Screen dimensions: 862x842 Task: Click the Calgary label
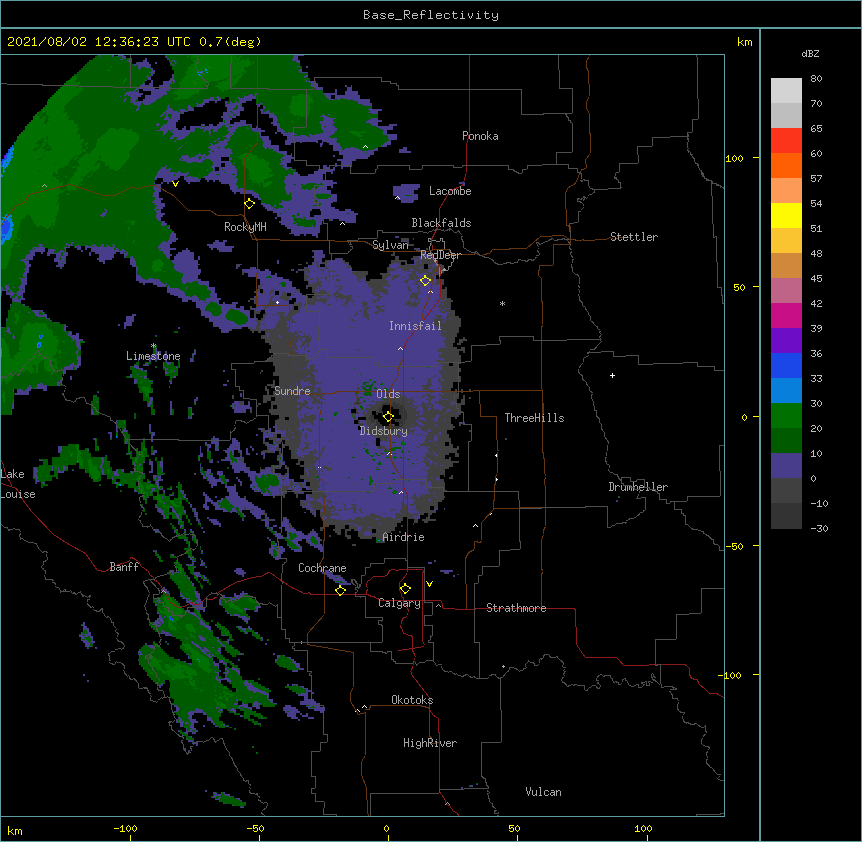point(399,603)
